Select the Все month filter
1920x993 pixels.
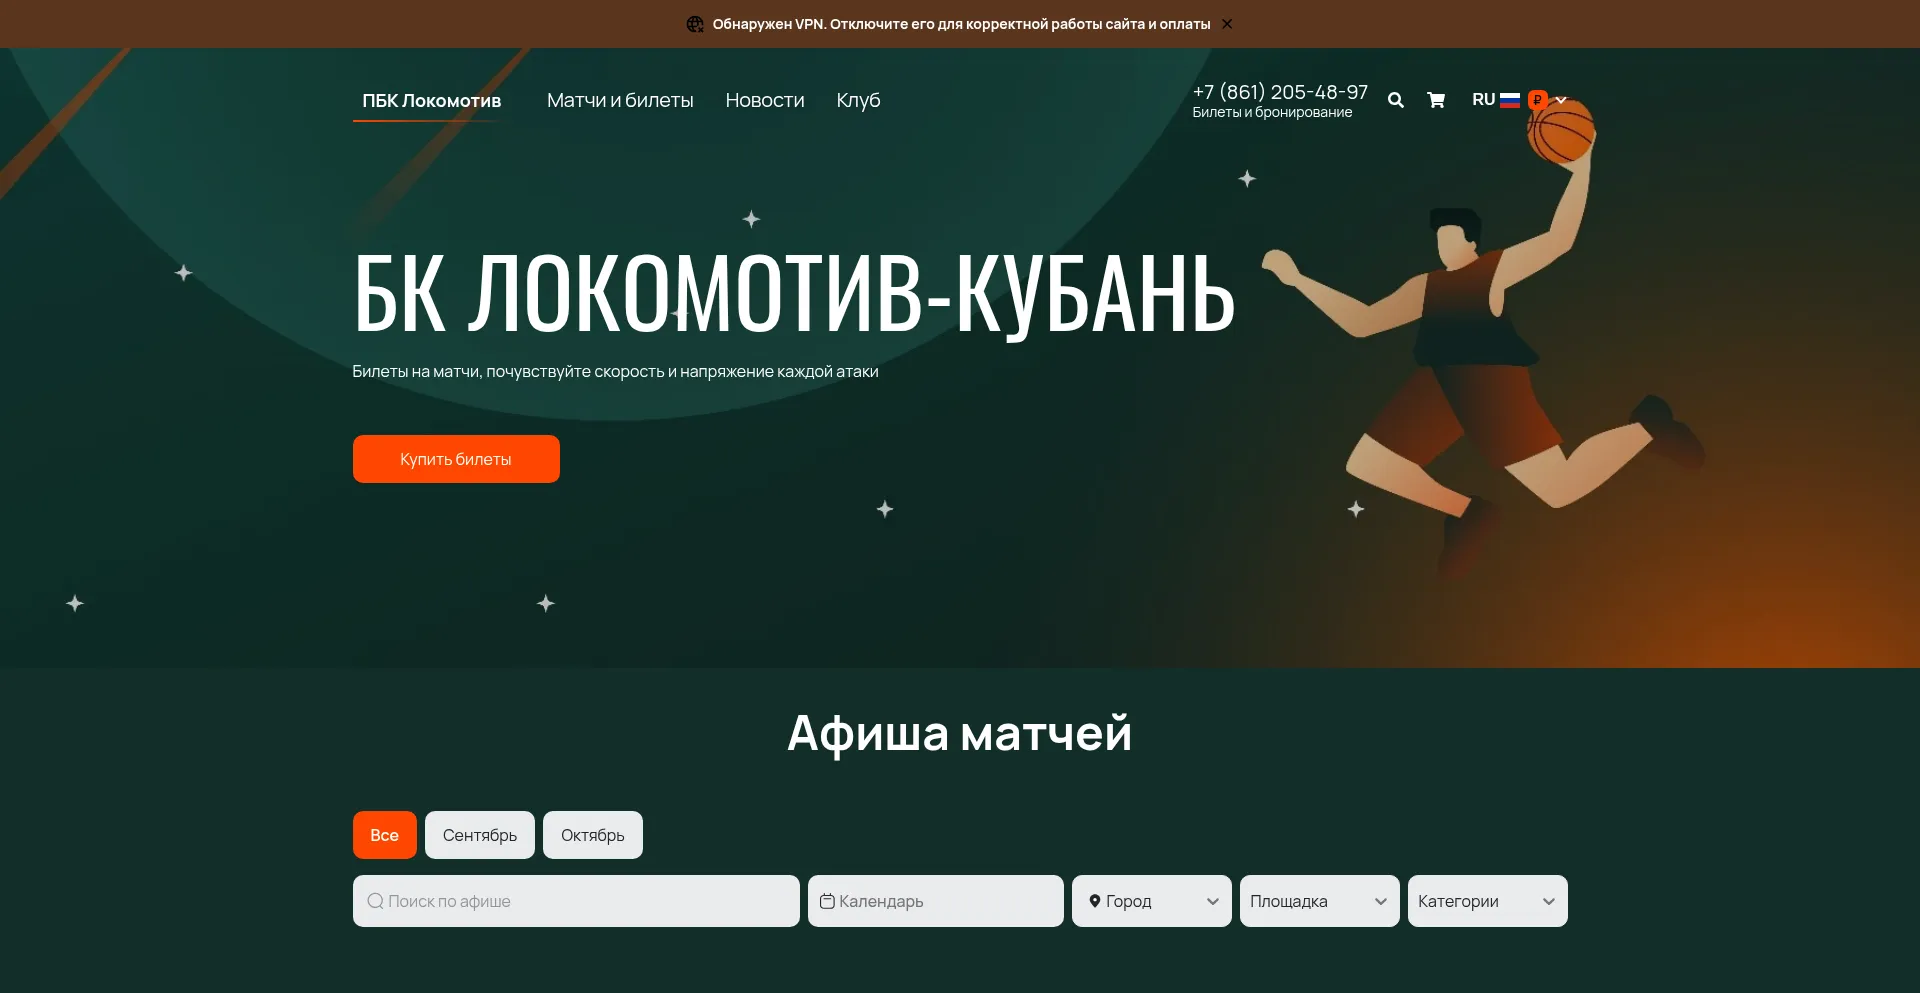[x=385, y=835]
